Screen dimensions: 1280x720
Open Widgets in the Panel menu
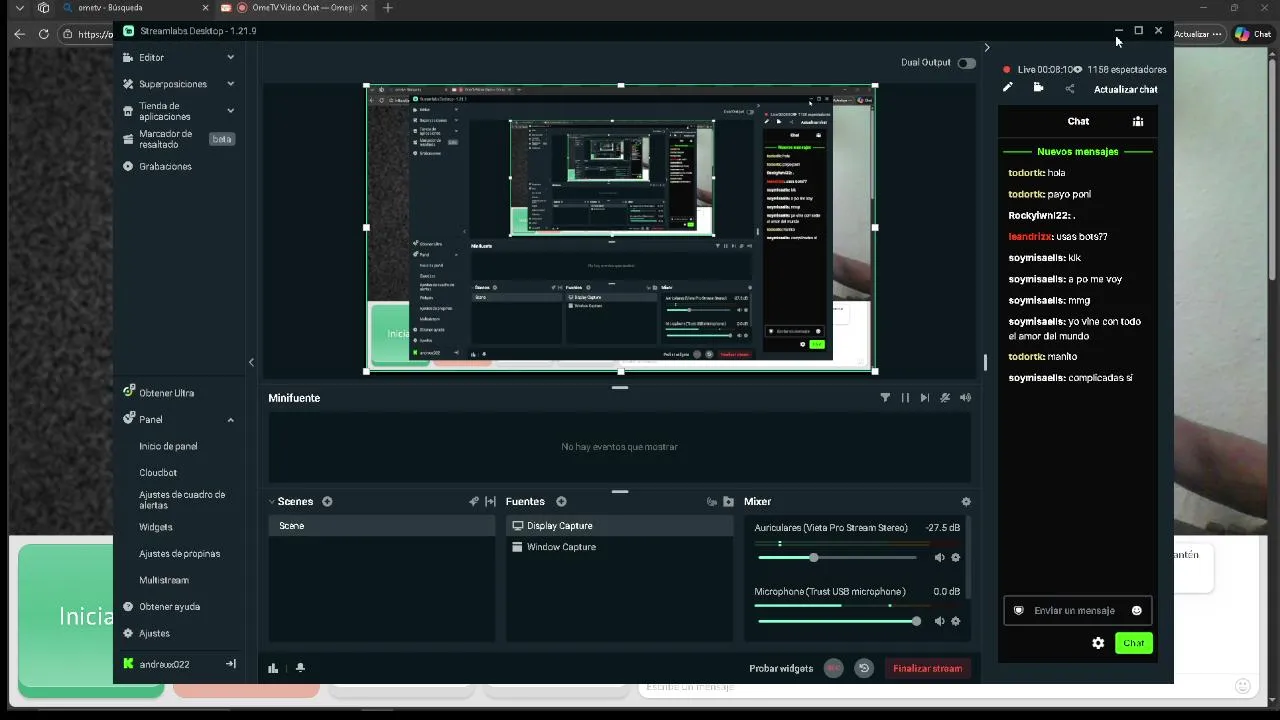(x=156, y=527)
